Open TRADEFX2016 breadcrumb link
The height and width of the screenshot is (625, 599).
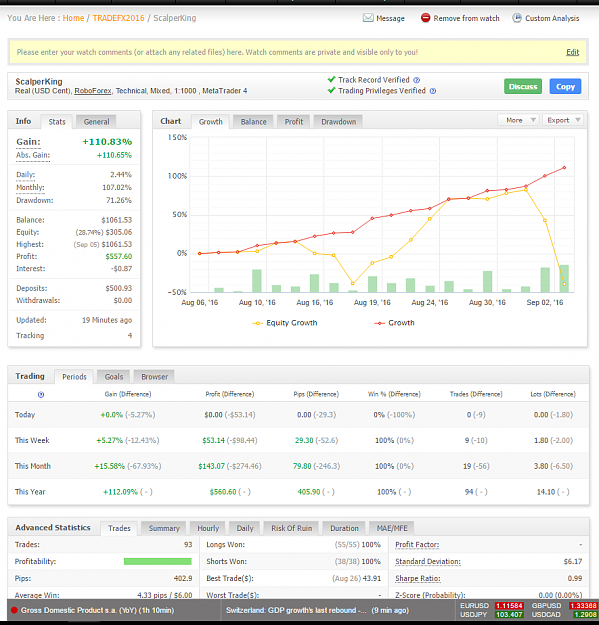(x=118, y=18)
